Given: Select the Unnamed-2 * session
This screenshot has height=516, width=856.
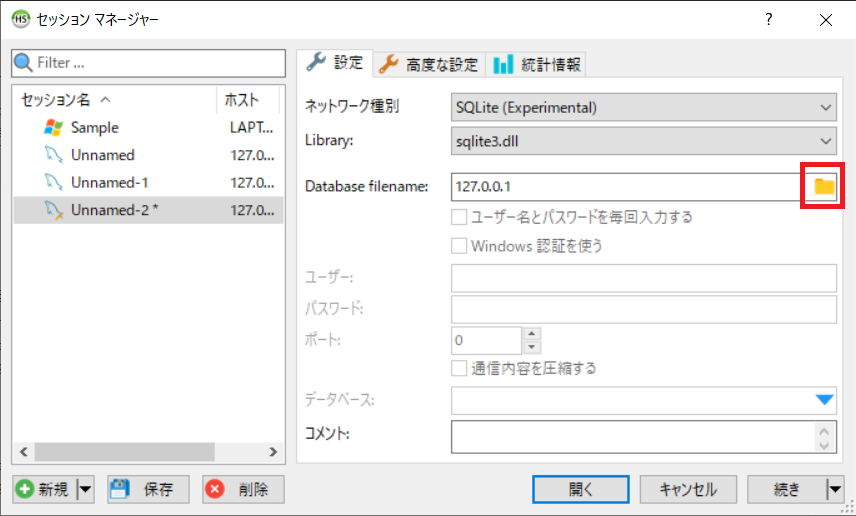Looking at the screenshot, I should [x=148, y=210].
